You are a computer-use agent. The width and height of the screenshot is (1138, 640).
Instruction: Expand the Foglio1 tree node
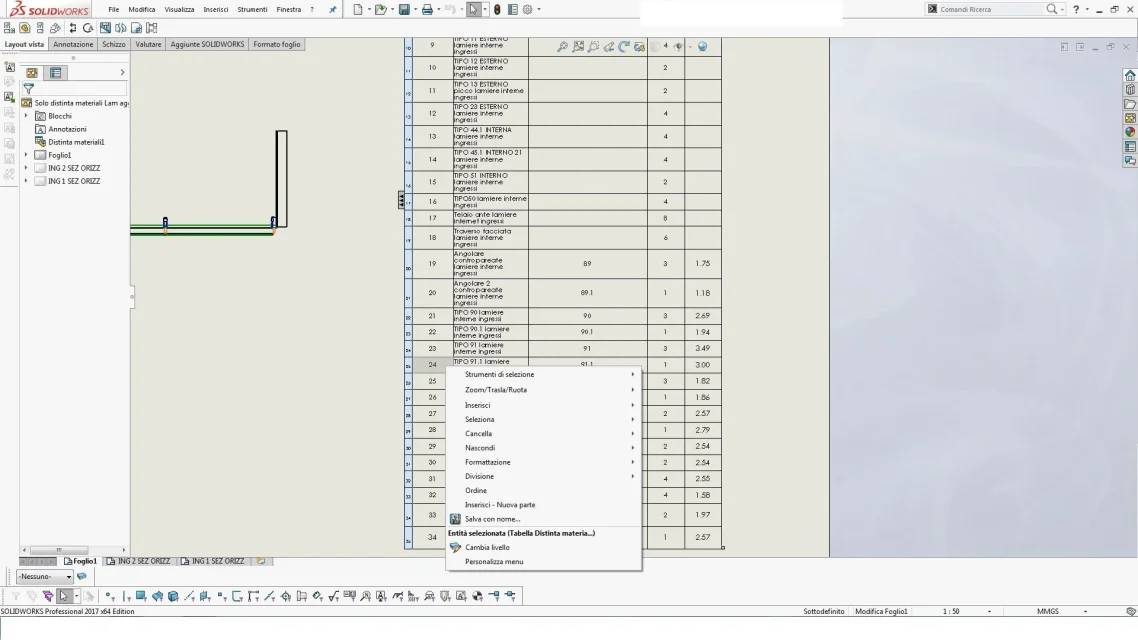[x=26, y=155]
